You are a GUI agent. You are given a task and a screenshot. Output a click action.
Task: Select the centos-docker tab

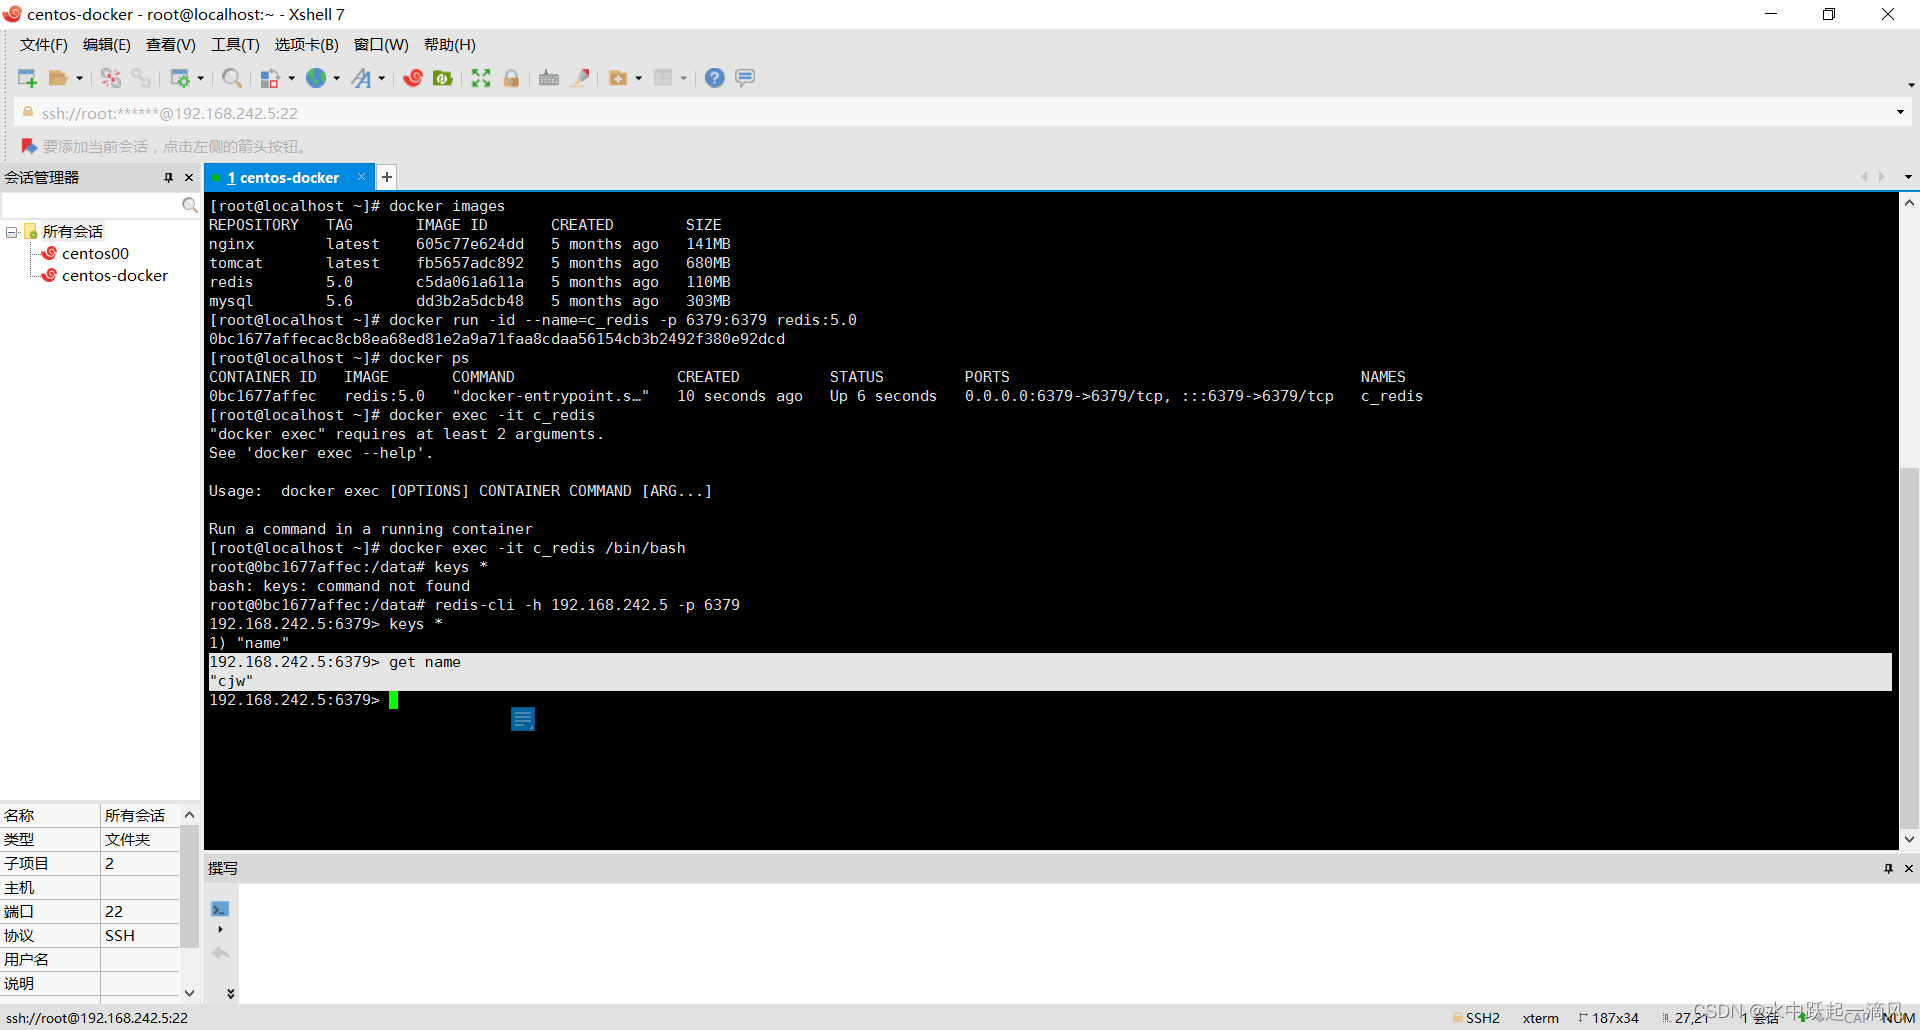click(282, 178)
